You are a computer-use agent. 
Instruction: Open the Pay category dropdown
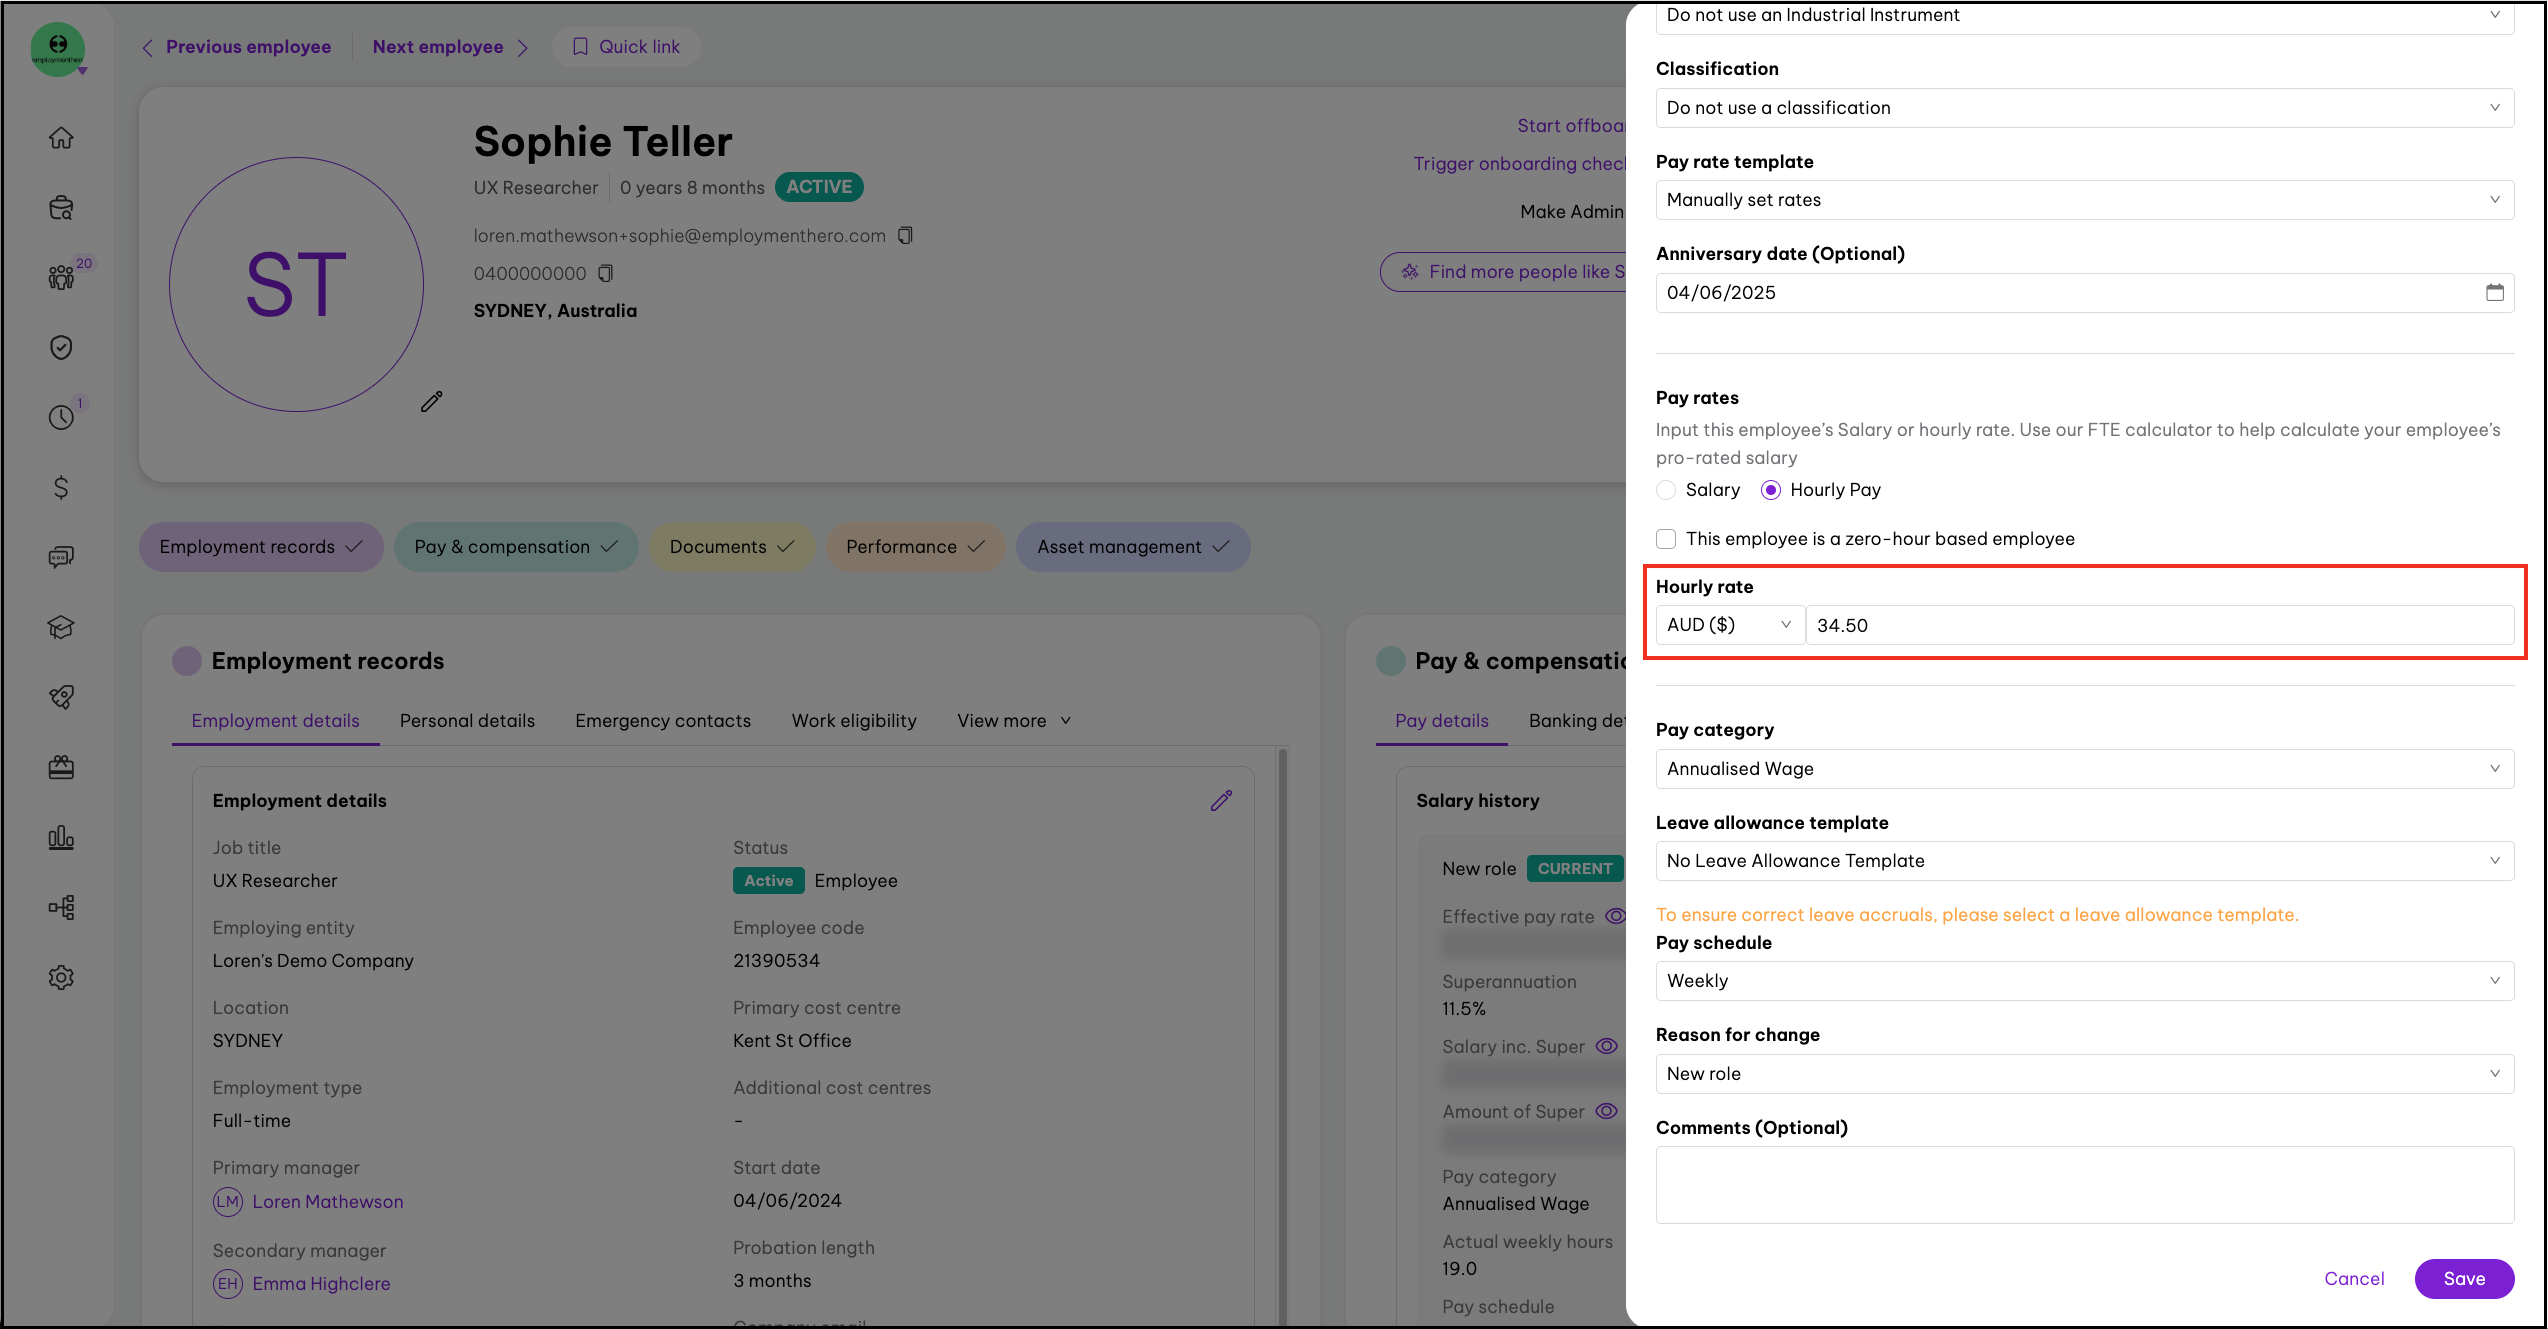pos(2084,769)
